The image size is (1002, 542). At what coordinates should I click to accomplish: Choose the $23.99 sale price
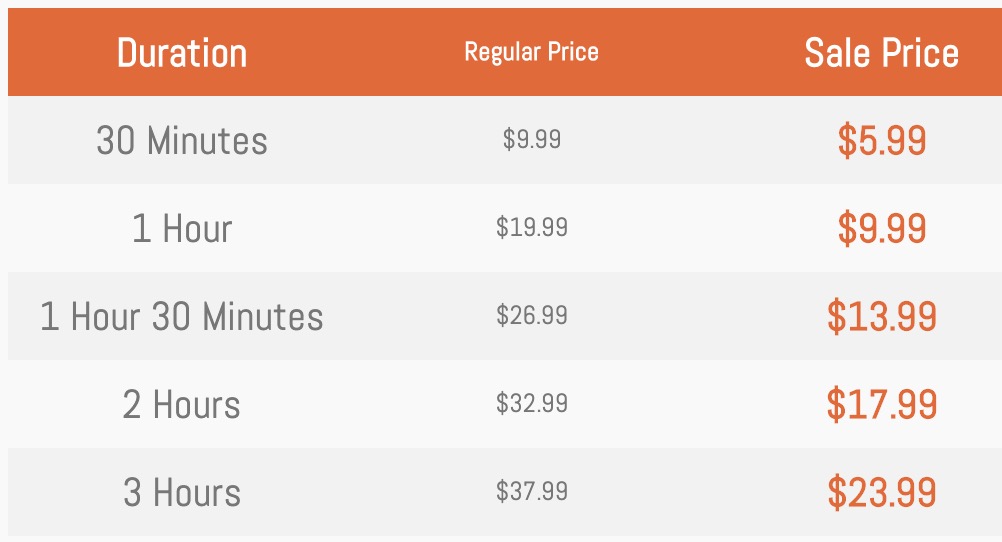882,493
